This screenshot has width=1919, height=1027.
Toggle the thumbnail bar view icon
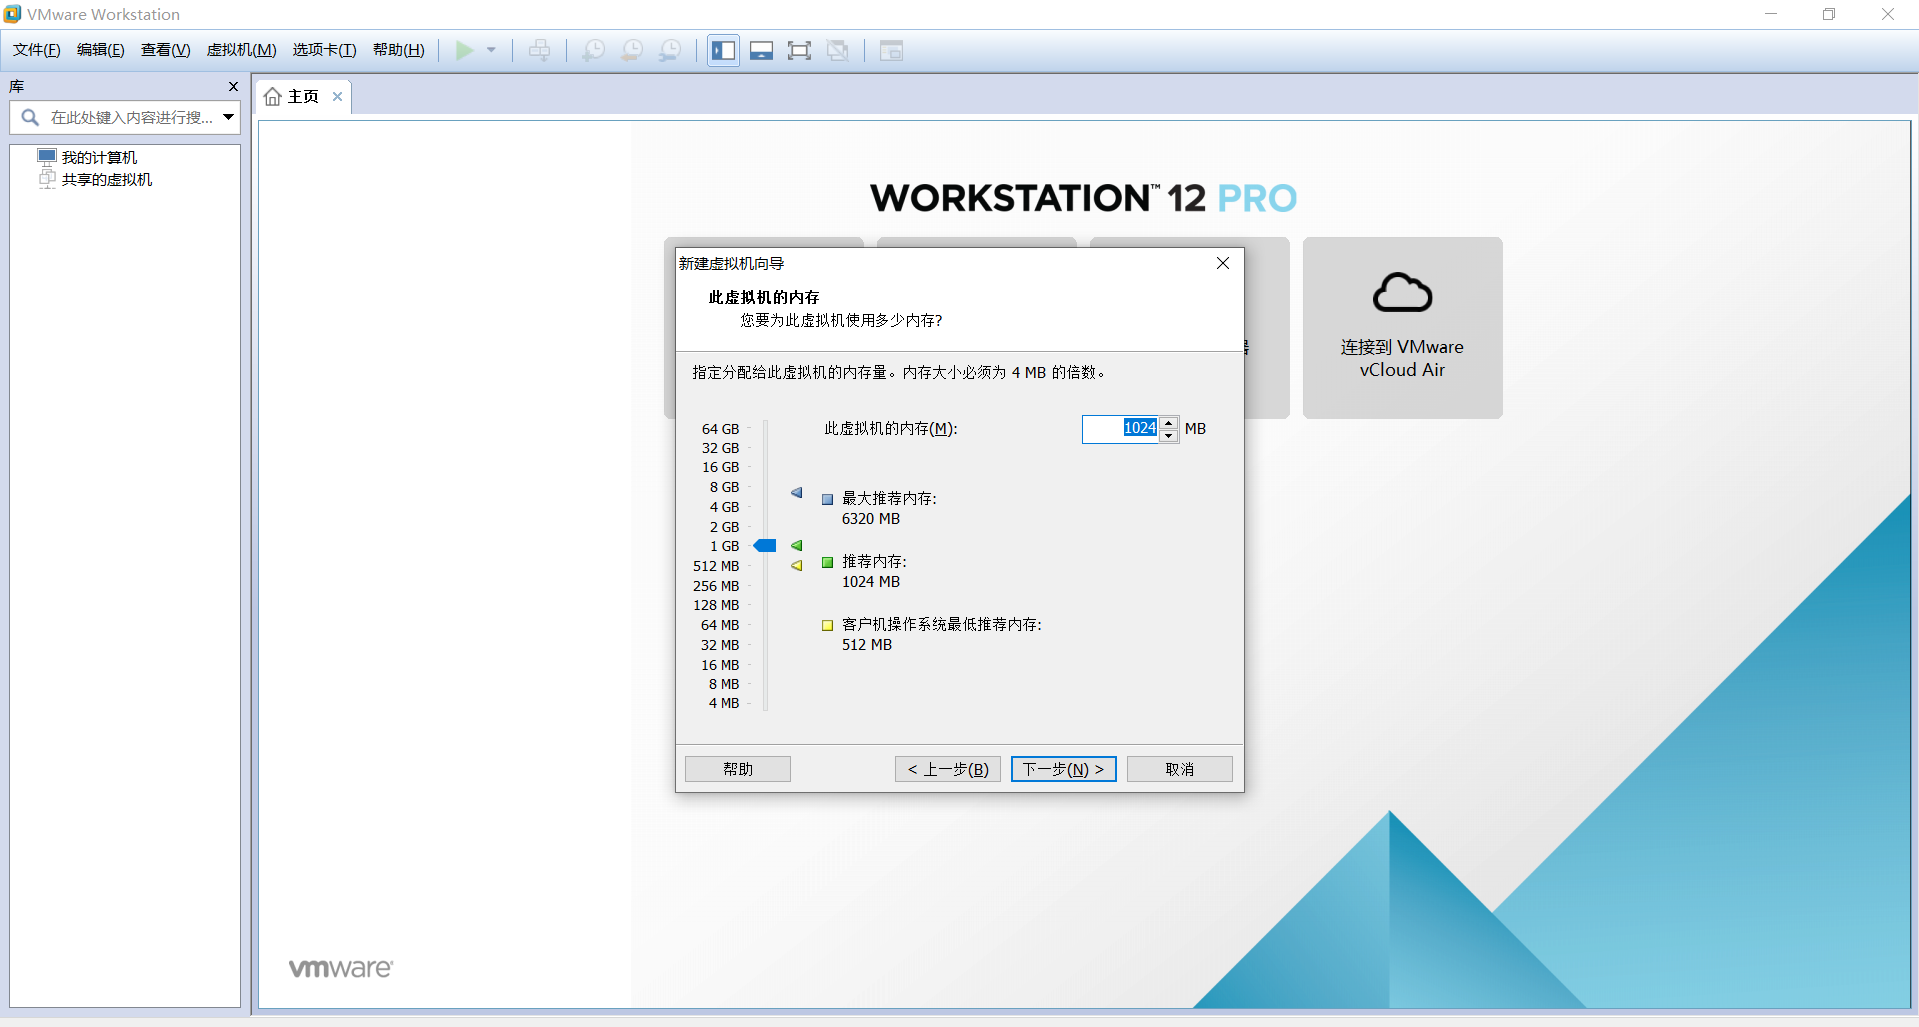(762, 51)
